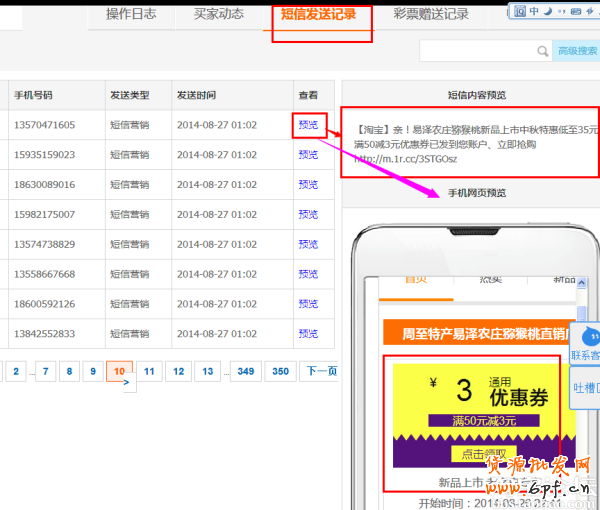Toggle Chinese input mode 中 icon

pyautogui.click(x=534, y=11)
